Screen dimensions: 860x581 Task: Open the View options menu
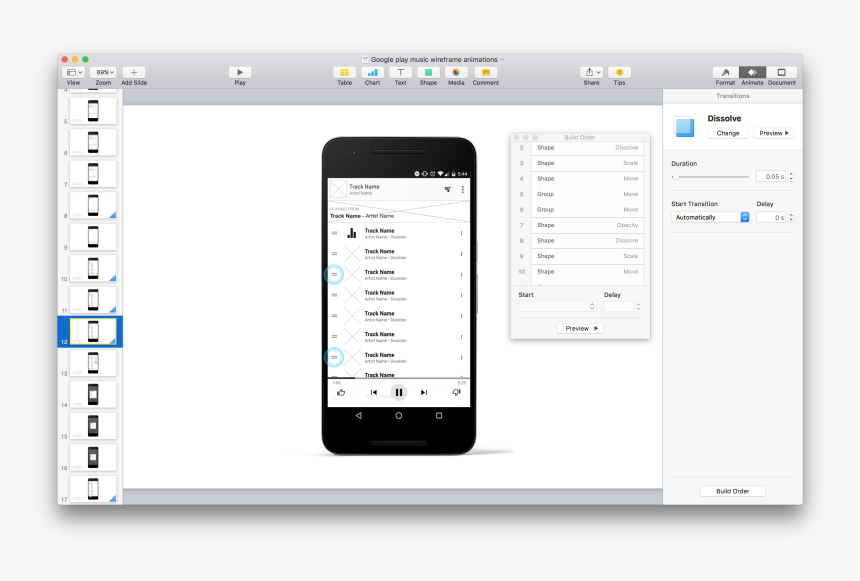click(74, 72)
